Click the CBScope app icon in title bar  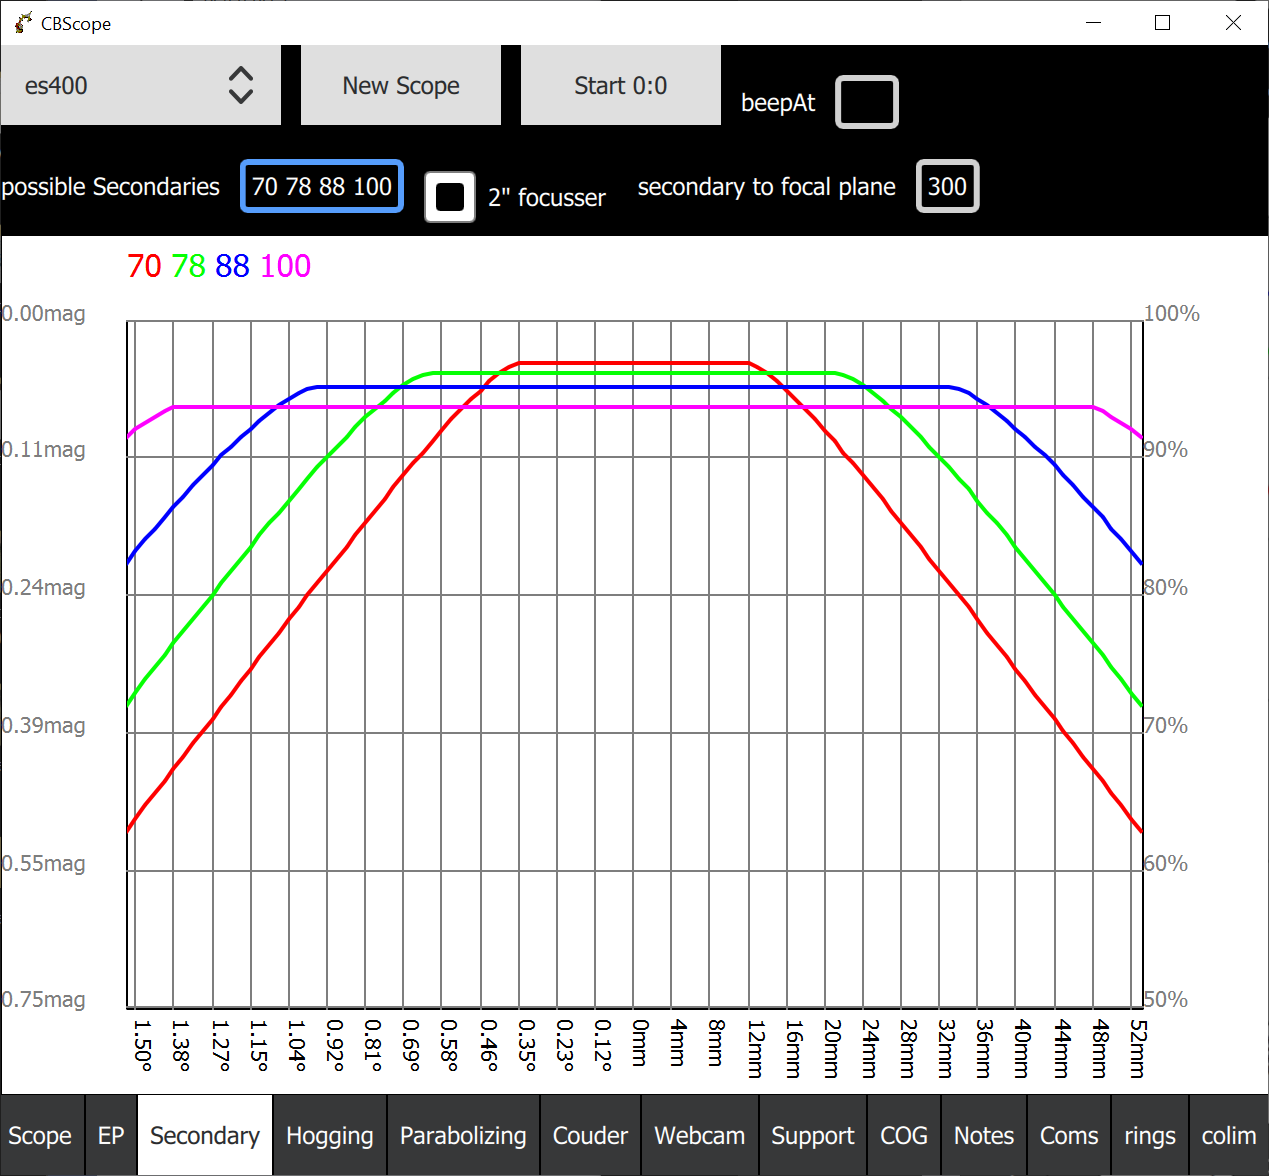(x=23, y=22)
